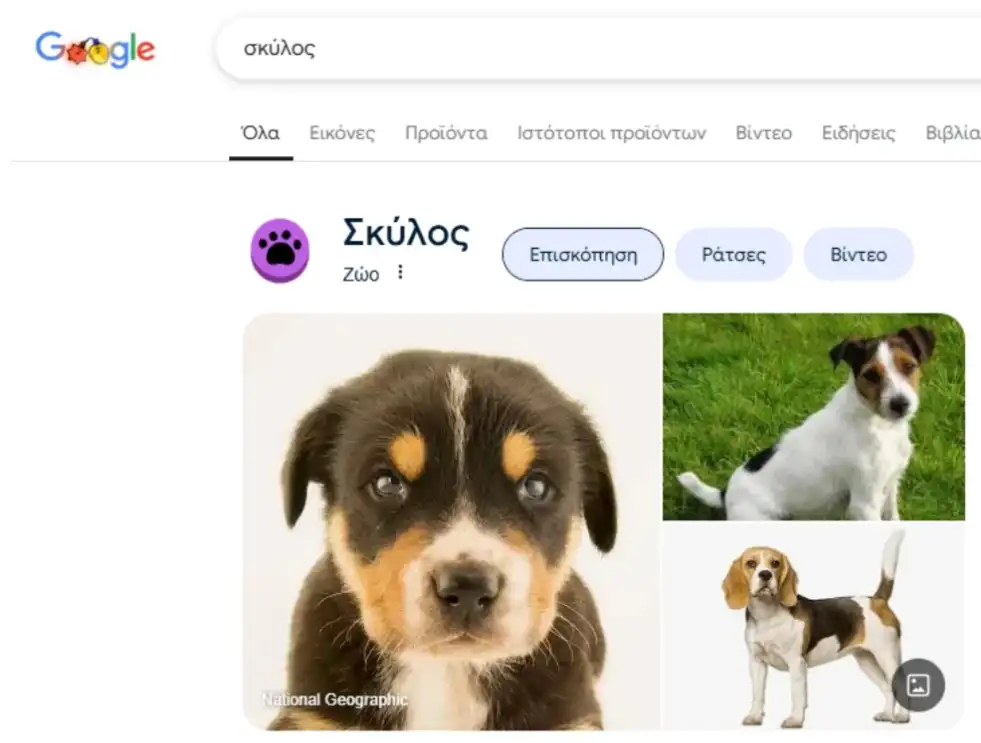
Task: Click the National Geographic caption label
Action: point(335,699)
